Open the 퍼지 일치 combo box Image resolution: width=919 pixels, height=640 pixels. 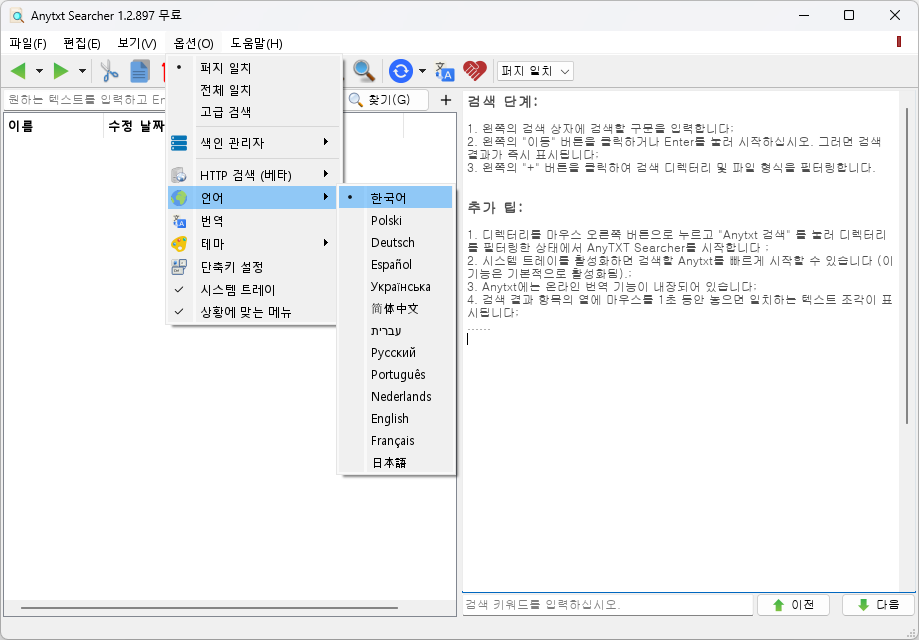(x=535, y=71)
